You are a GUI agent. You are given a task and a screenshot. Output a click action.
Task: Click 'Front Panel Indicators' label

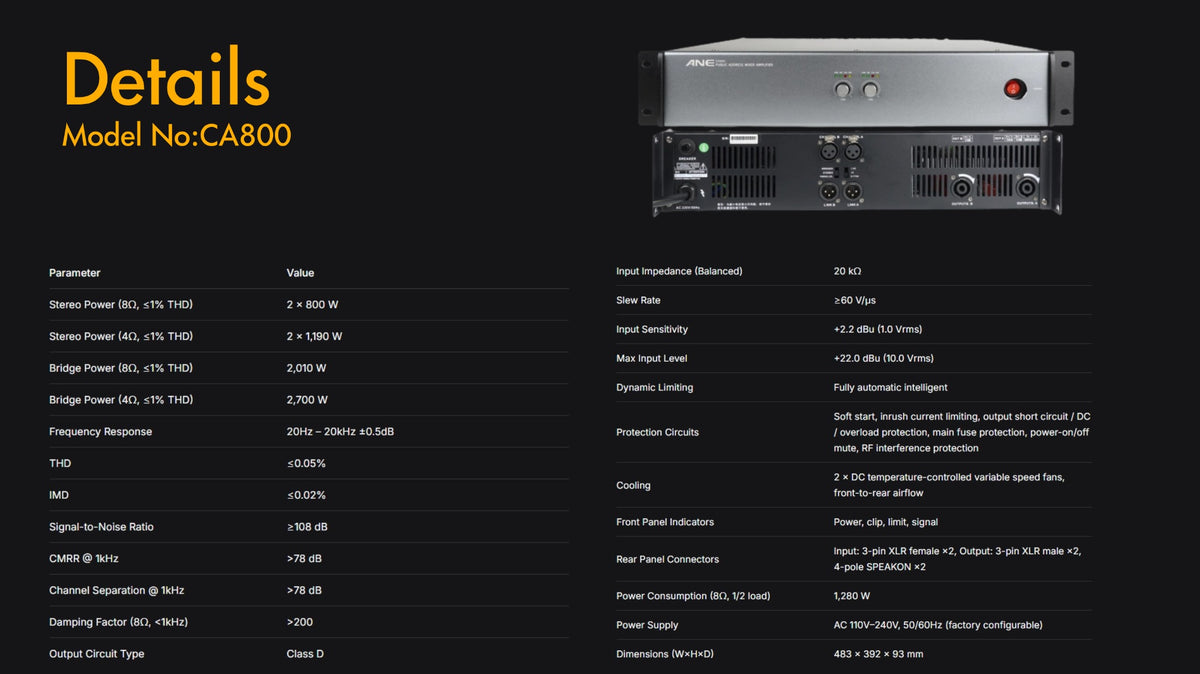tap(664, 522)
